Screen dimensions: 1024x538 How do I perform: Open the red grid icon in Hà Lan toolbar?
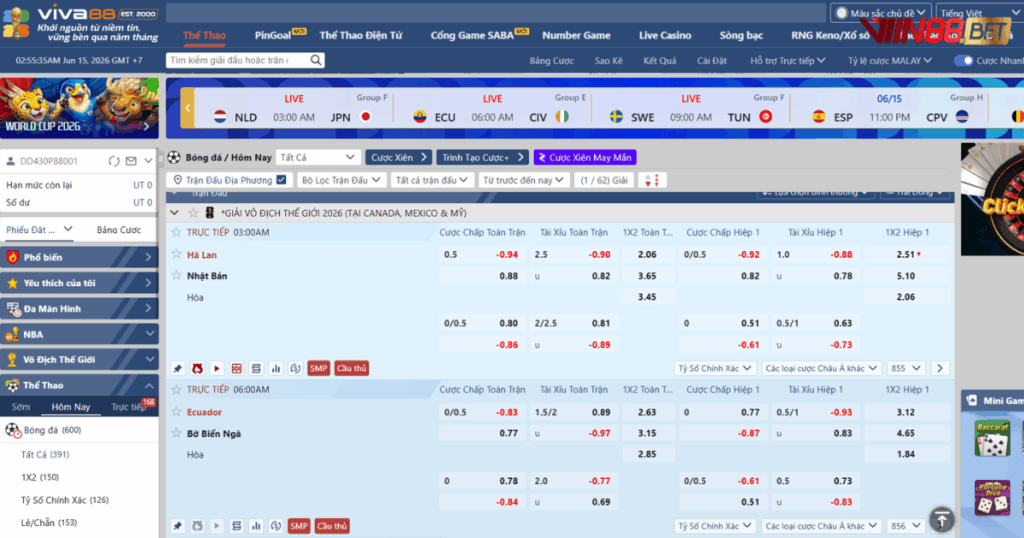pyautogui.click(x=236, y=368)
